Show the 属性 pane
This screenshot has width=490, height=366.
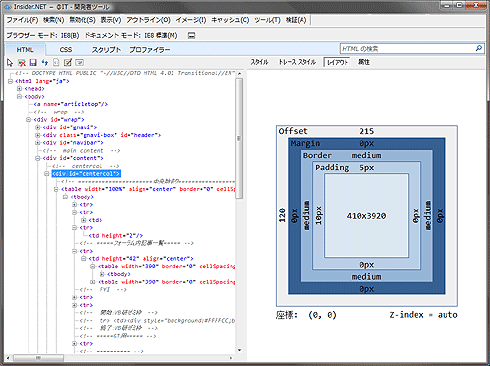pyautogui.click(x=364, y=62)
